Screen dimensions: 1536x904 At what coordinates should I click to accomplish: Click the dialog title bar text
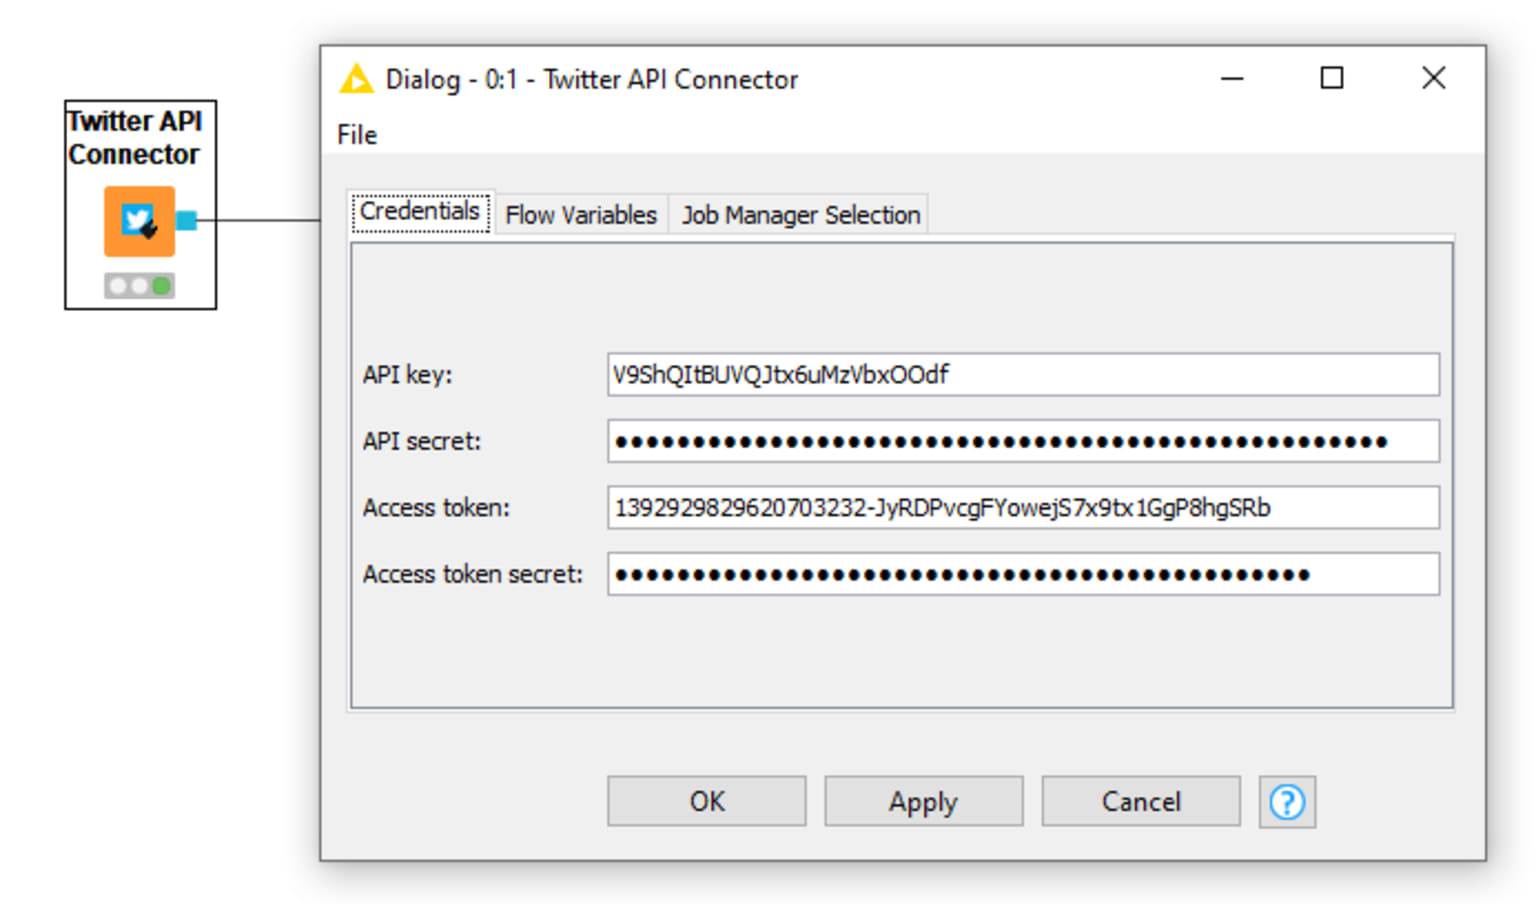point(592,79)
